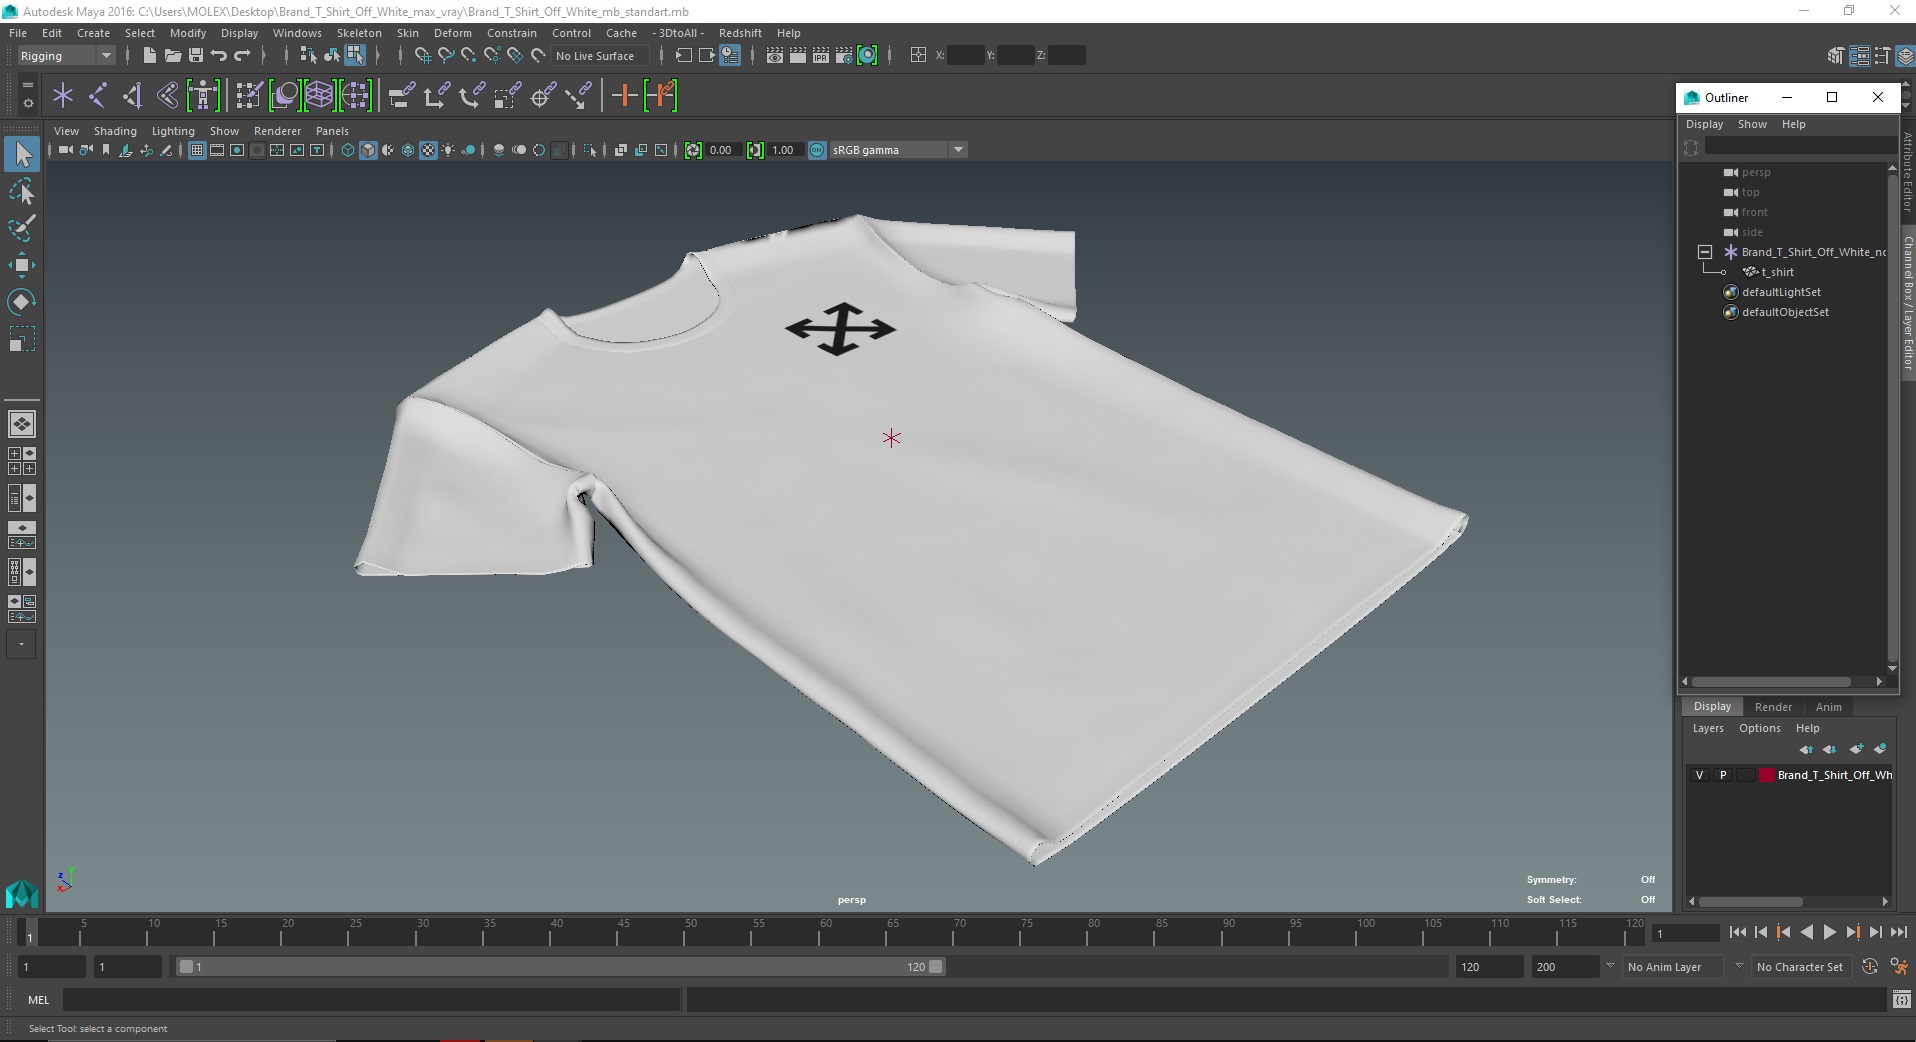Toggle the ON color management button

[817, 150]
